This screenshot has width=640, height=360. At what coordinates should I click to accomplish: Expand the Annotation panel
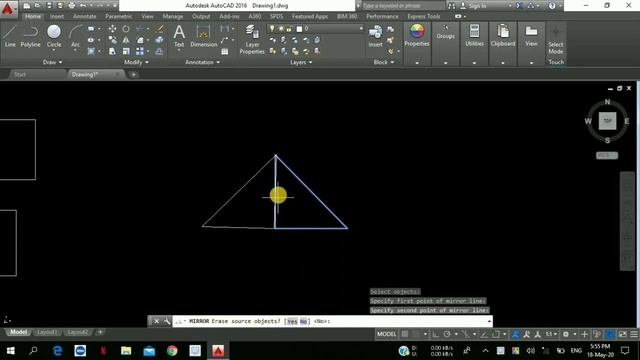pos(202,62)
